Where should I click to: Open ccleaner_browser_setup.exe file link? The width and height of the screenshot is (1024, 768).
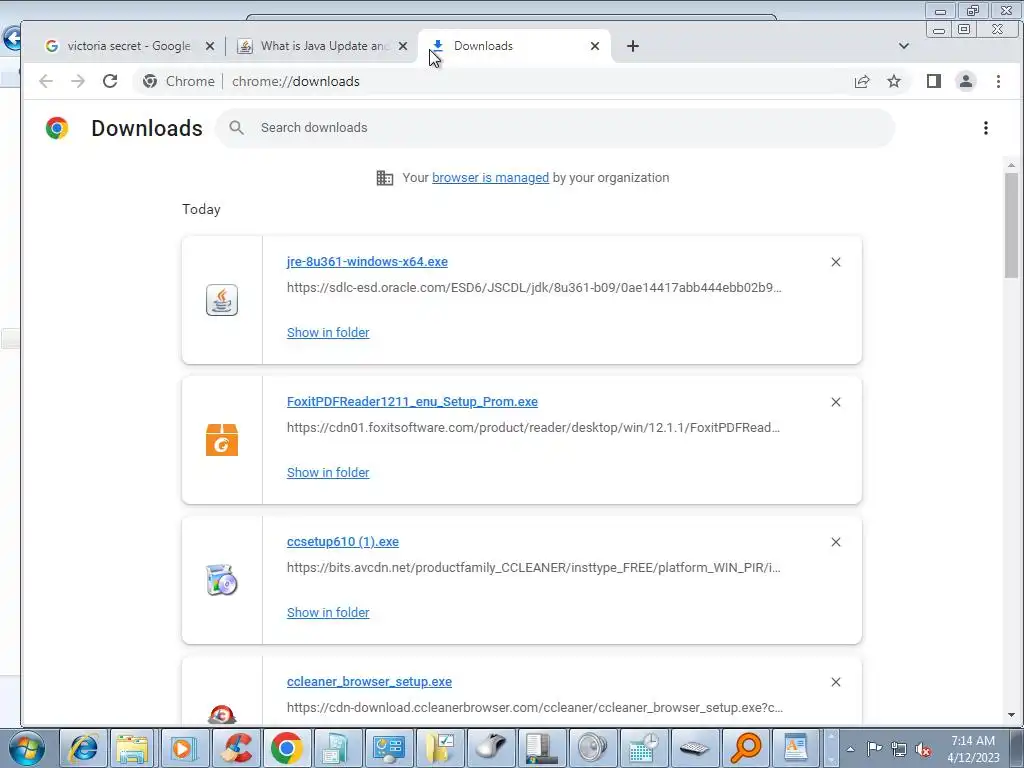369,681
